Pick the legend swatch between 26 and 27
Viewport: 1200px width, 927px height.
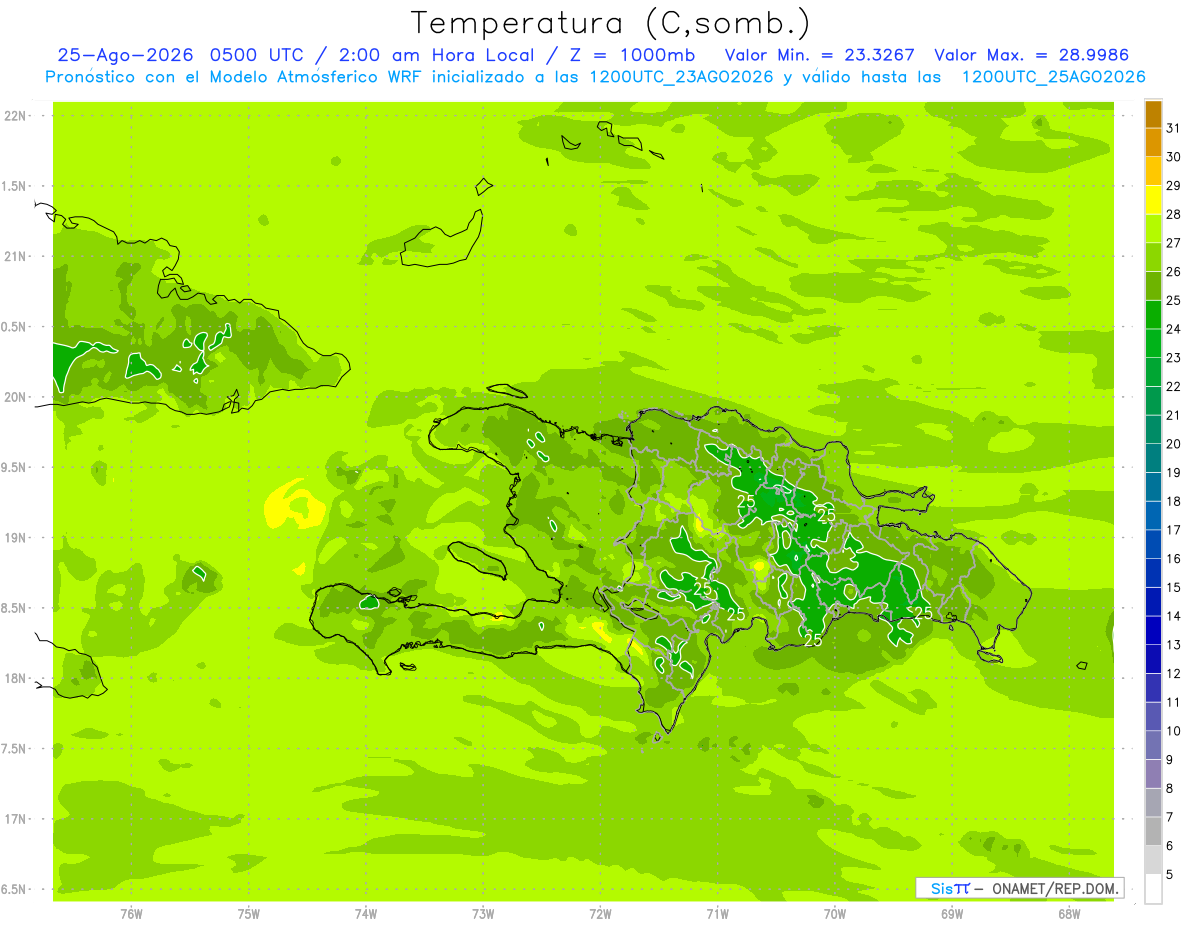(x=1153, y=258)
